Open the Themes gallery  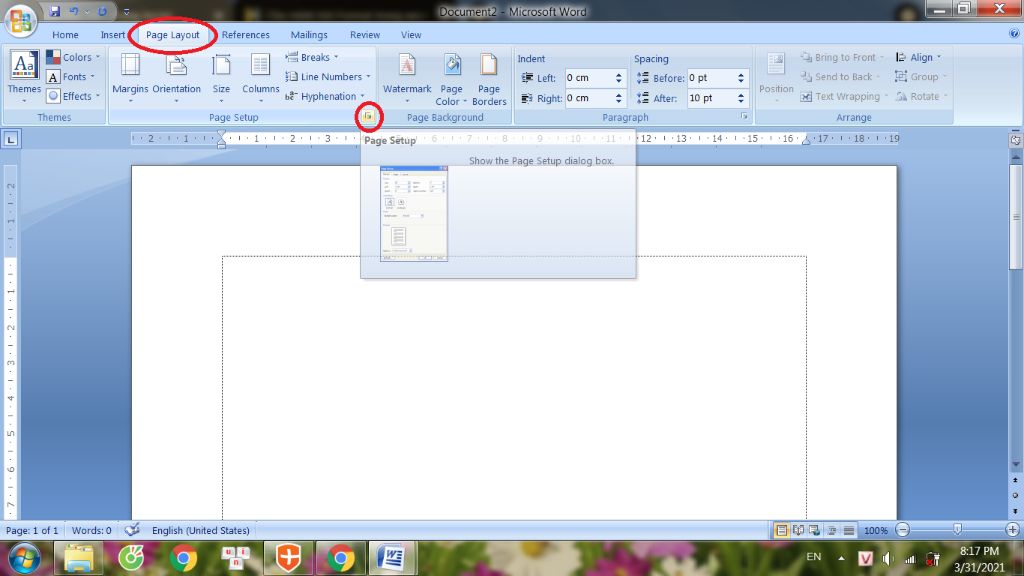click(x=24, y=76)
